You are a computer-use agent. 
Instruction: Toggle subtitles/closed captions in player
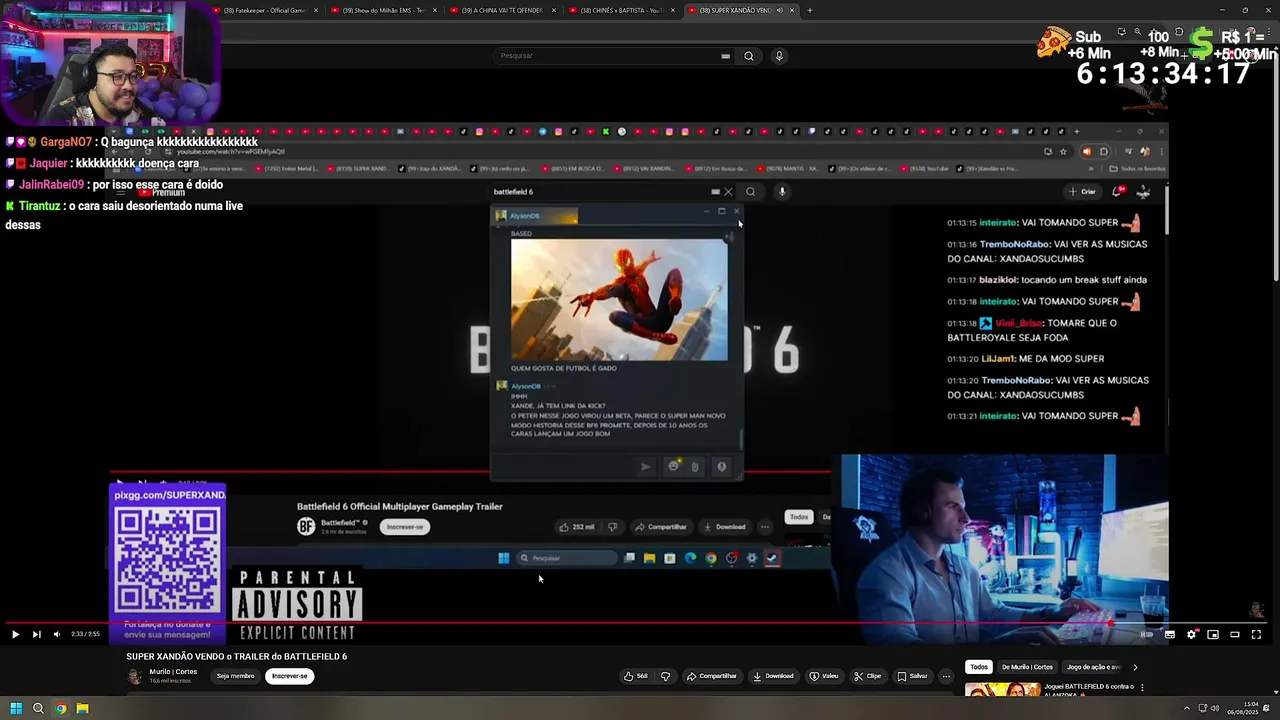point(1169,634)
